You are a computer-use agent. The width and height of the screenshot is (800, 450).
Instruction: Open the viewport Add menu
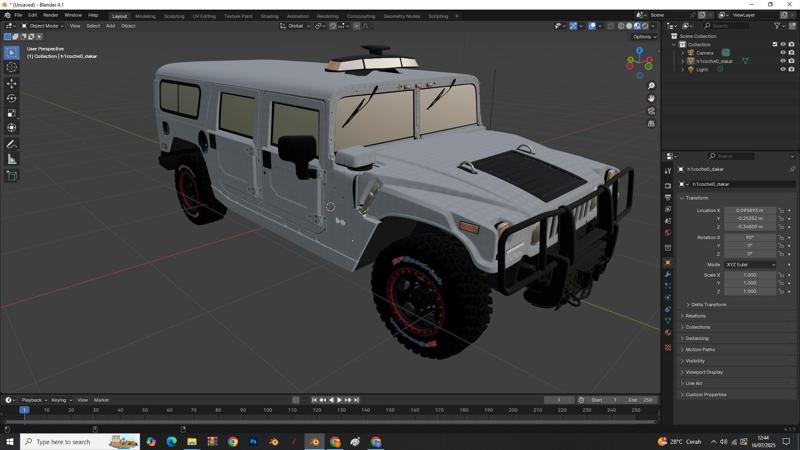tap(110, 26)
